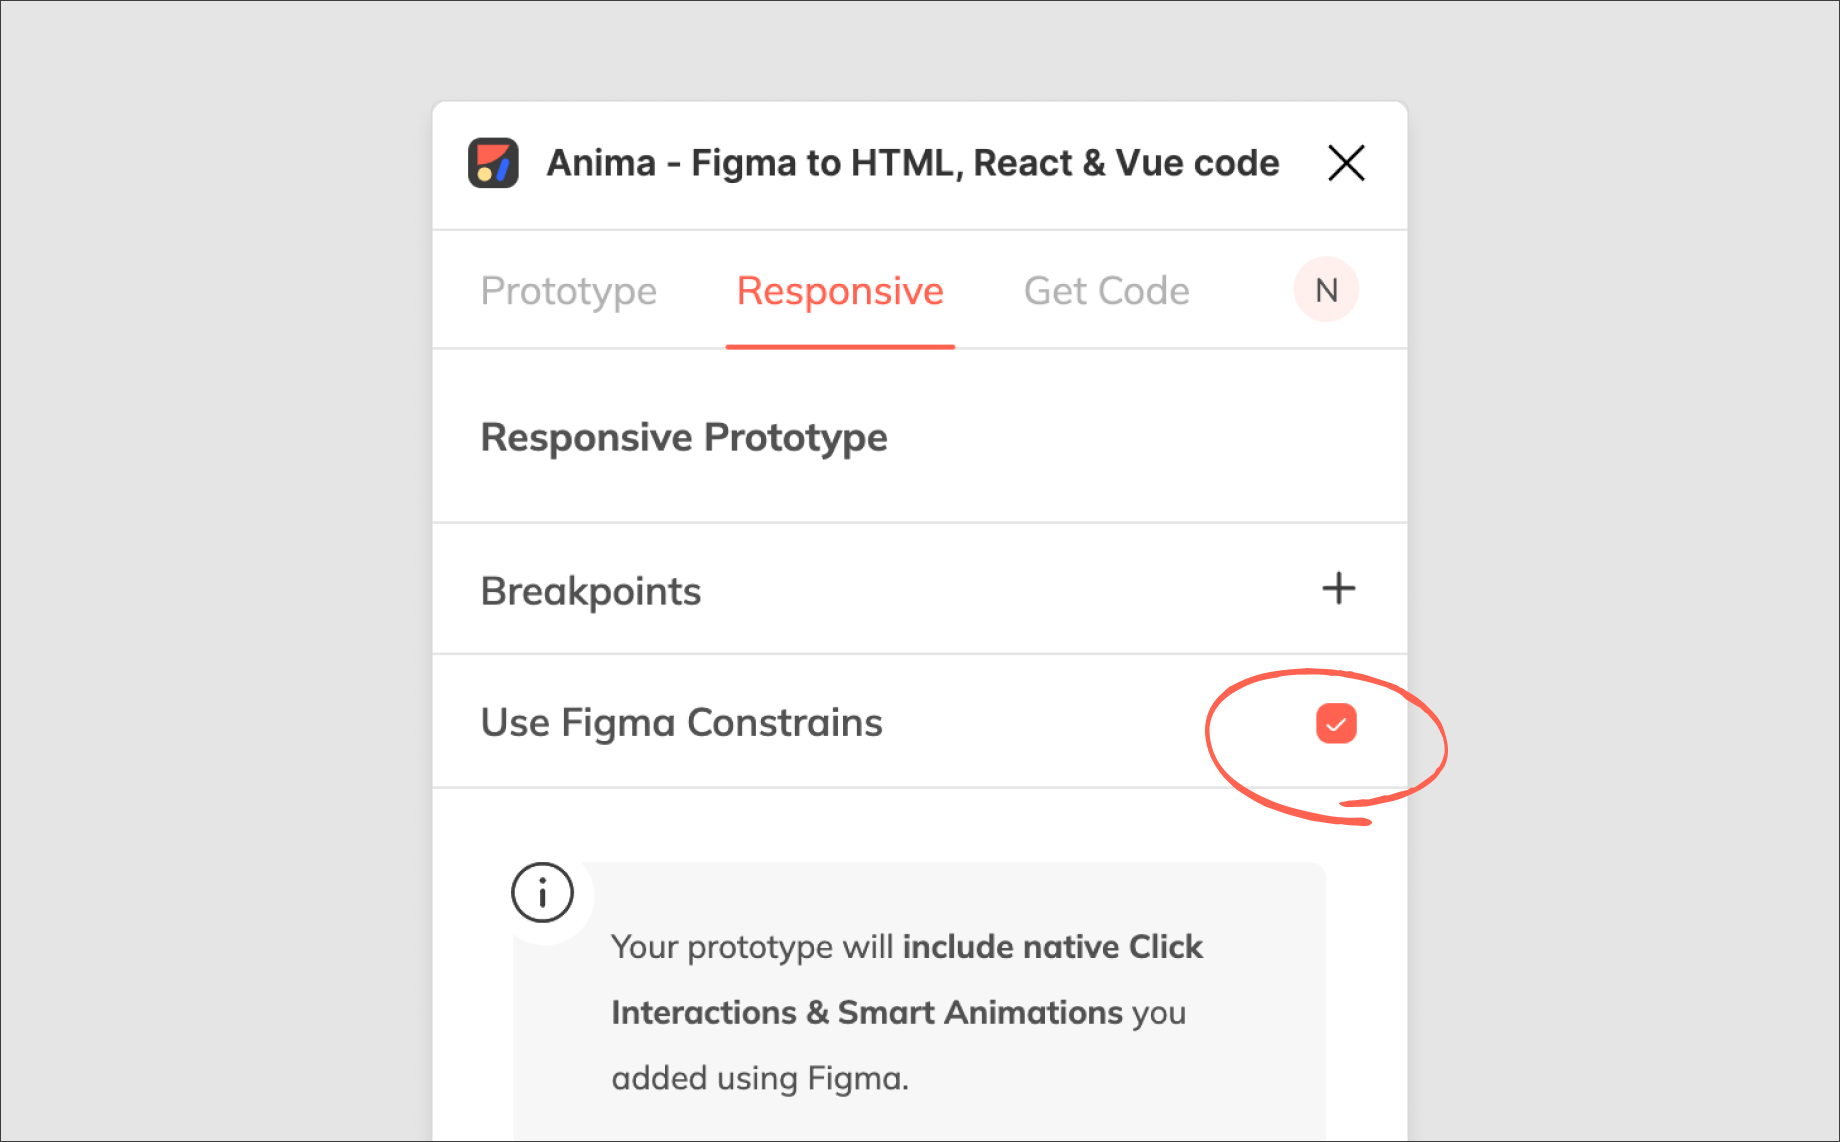Click the Use Figma Constrains label
The width and height of the screenshot is (1840, 1142).
point(681,723)
